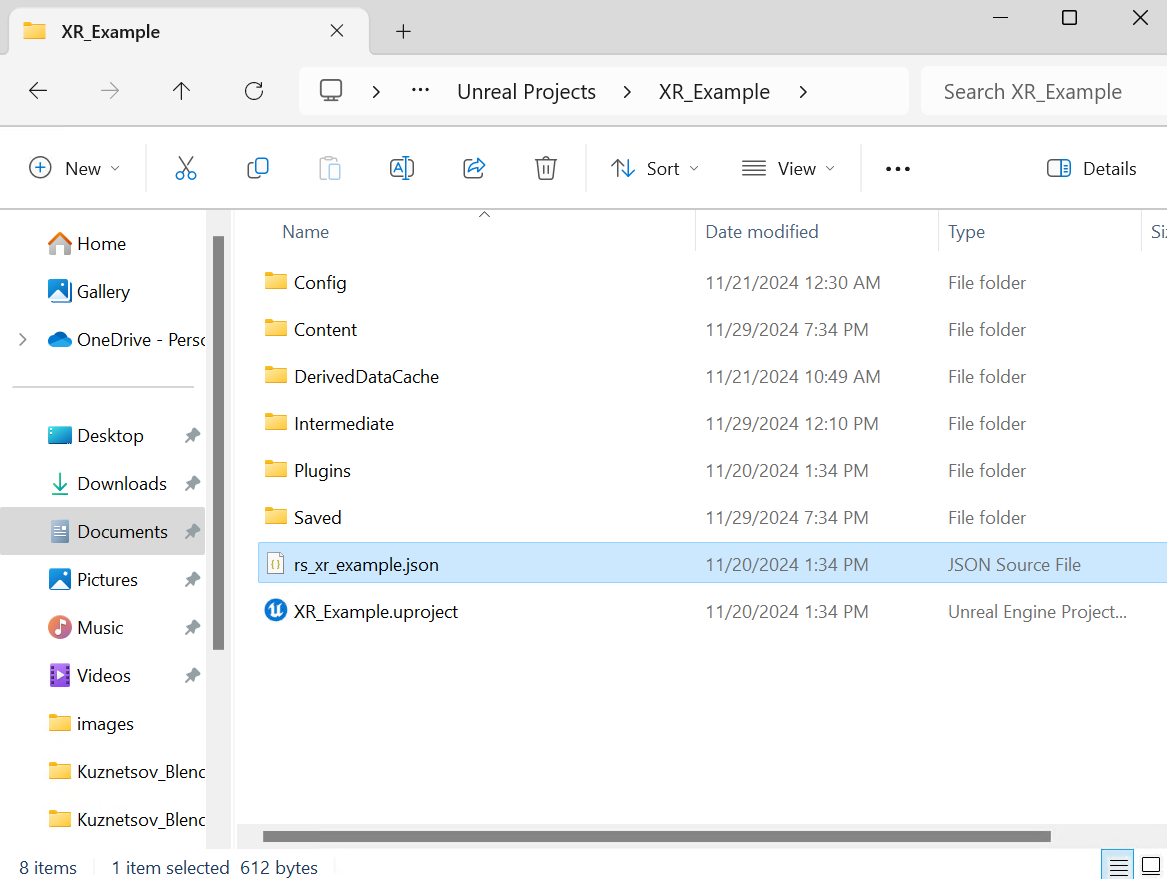Click the This PC monitor icon
This screenshot has height=879, width=1167.
pyautogui.click(x=330, y=91)
